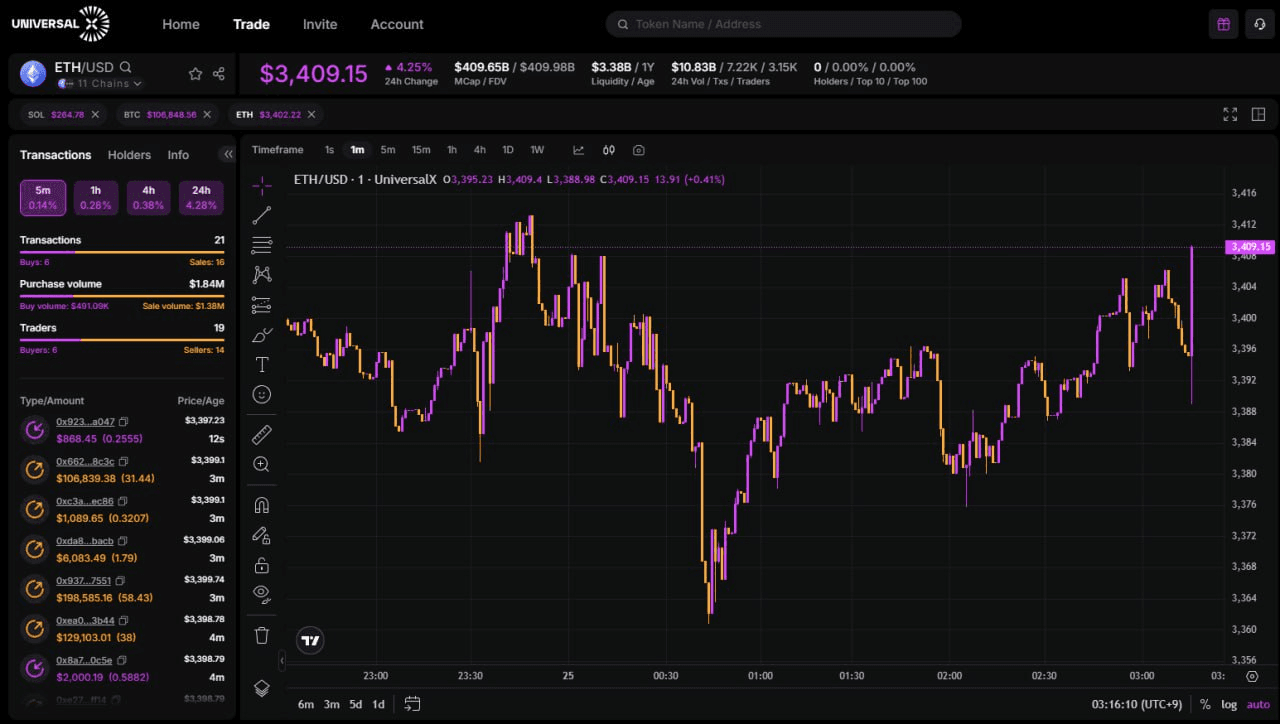Toggle log scale on price axis

click(x=1229, y=704)
